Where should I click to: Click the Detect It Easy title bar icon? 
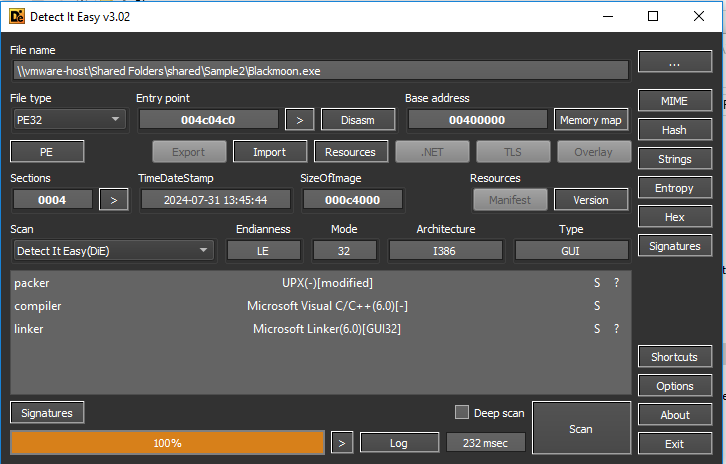pyautogui.click(x=17, y=17)
